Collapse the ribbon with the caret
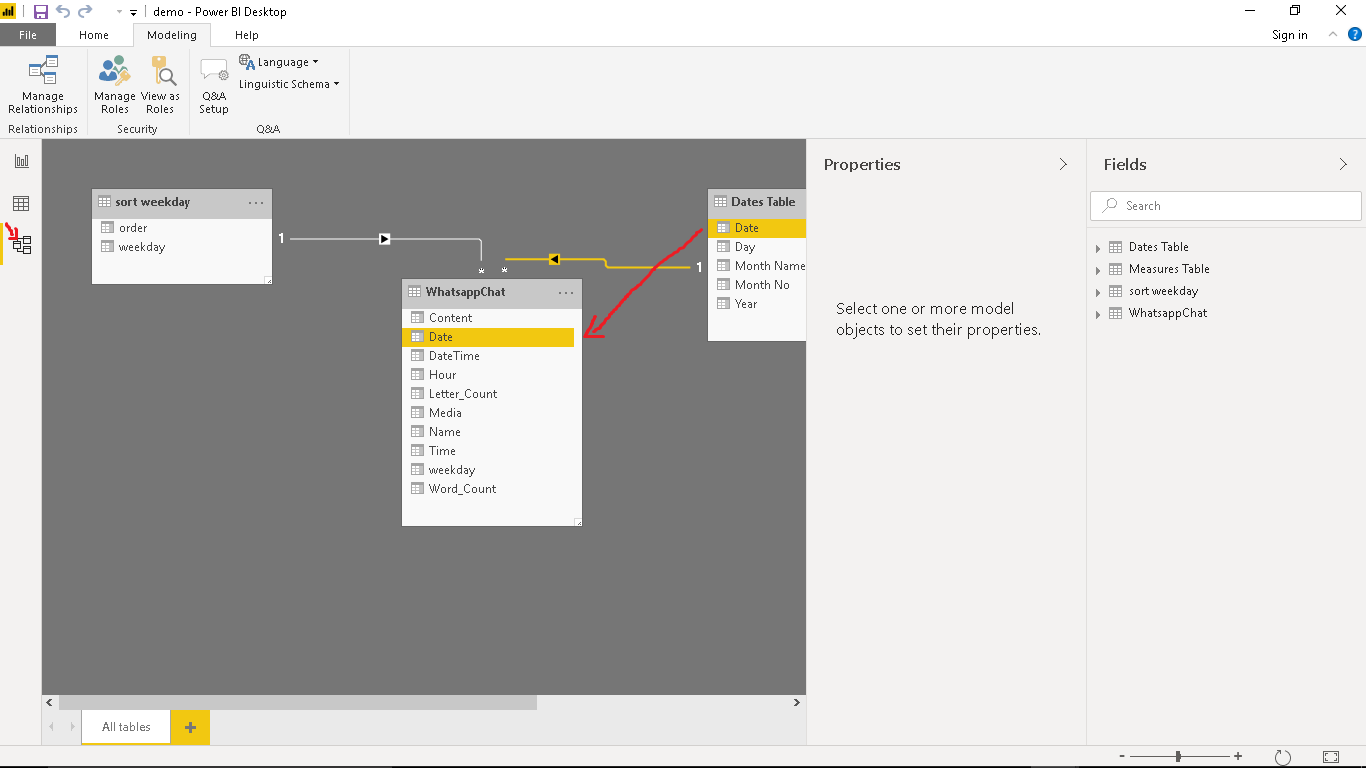The height and width of the screenshot is (768, 1366). pyautogui.click(x=1332, y=34)
